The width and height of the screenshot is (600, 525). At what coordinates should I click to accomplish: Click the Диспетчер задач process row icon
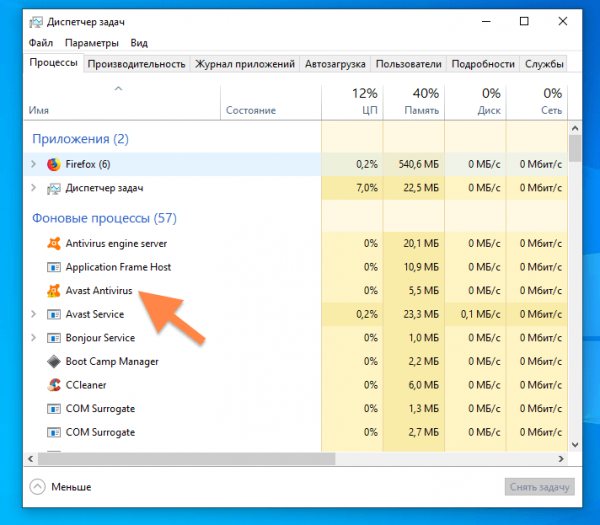[54, 188]
